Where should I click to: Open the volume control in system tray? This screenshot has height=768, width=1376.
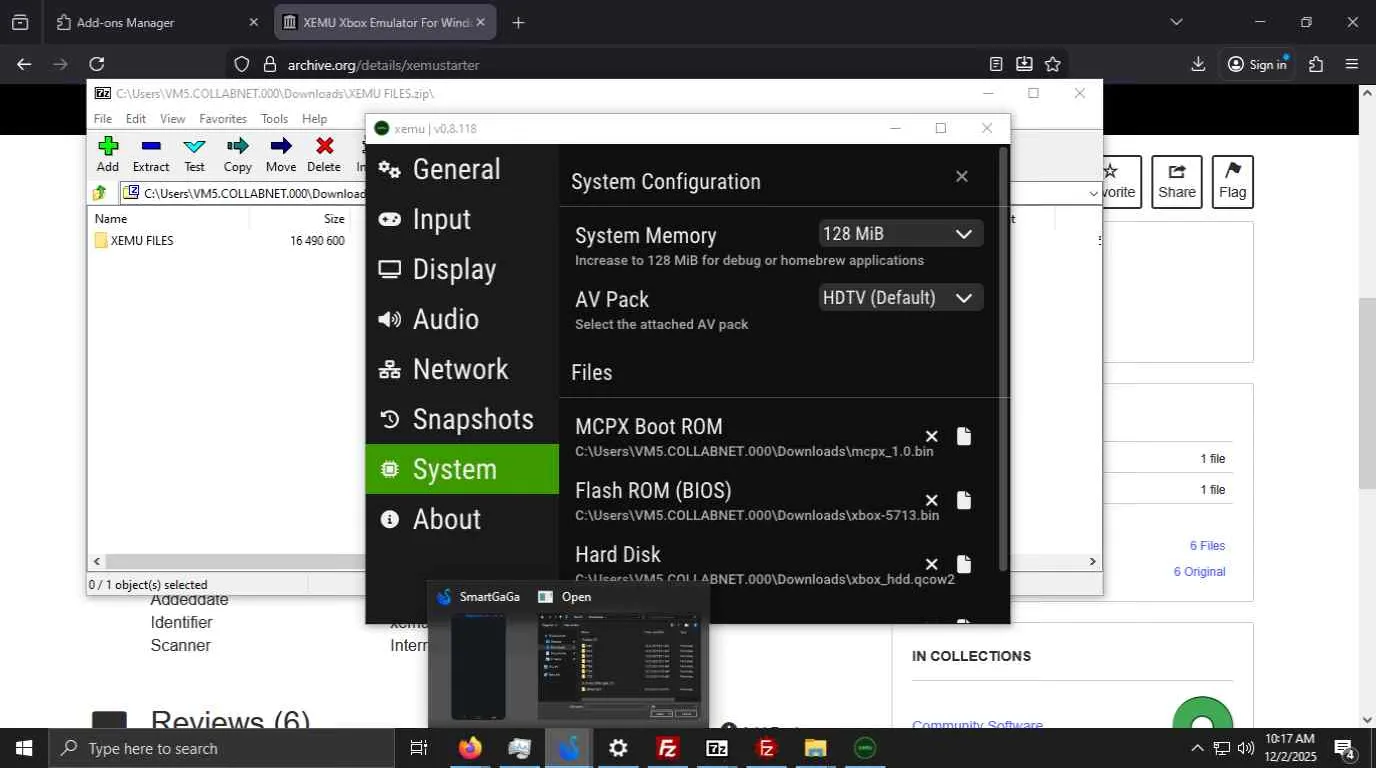pyautogui.click(x=1246, y=748)
